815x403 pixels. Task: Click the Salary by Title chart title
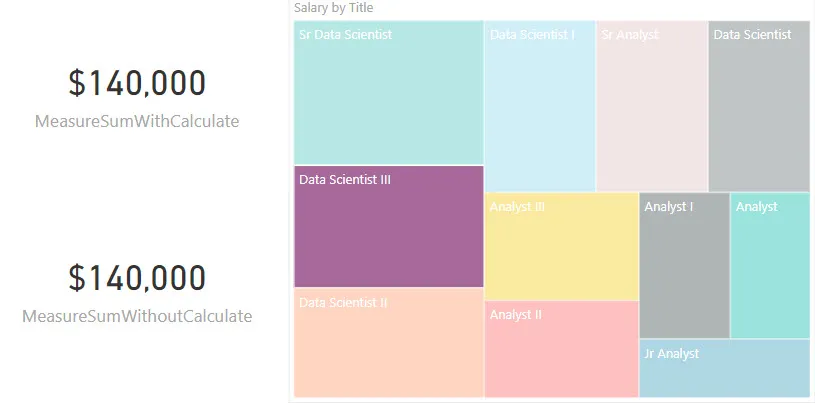pos(334,8)
